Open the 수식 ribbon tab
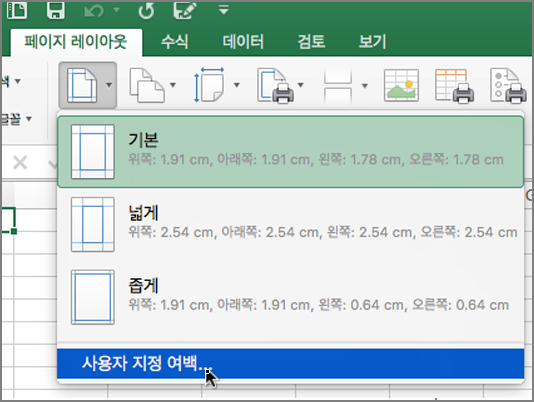This screenshot has width=534, height=402. 174,42
